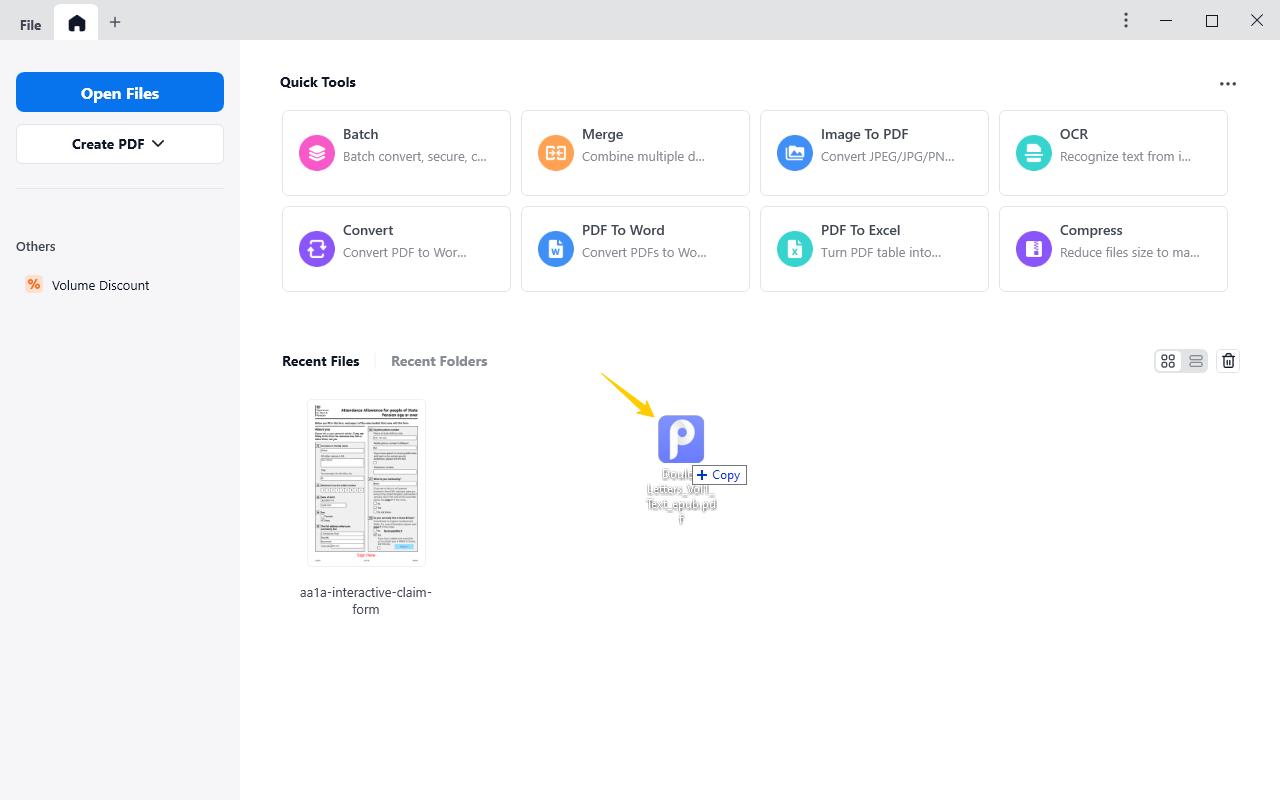The width and height of the screenshot is (1280, 800).
Task: Switch to grid thumbnail view
Action: (1168, 361)
